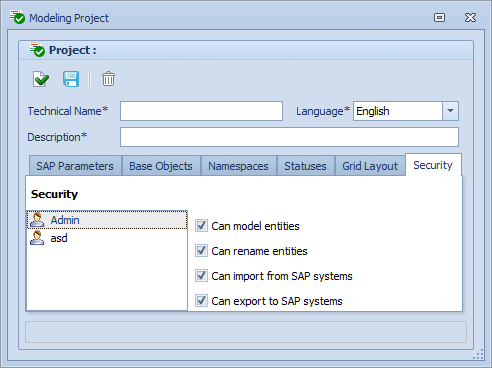Toggle Can export to SAP systems
The width and height of the screenshot is (492, 368).
coord(201,301)
